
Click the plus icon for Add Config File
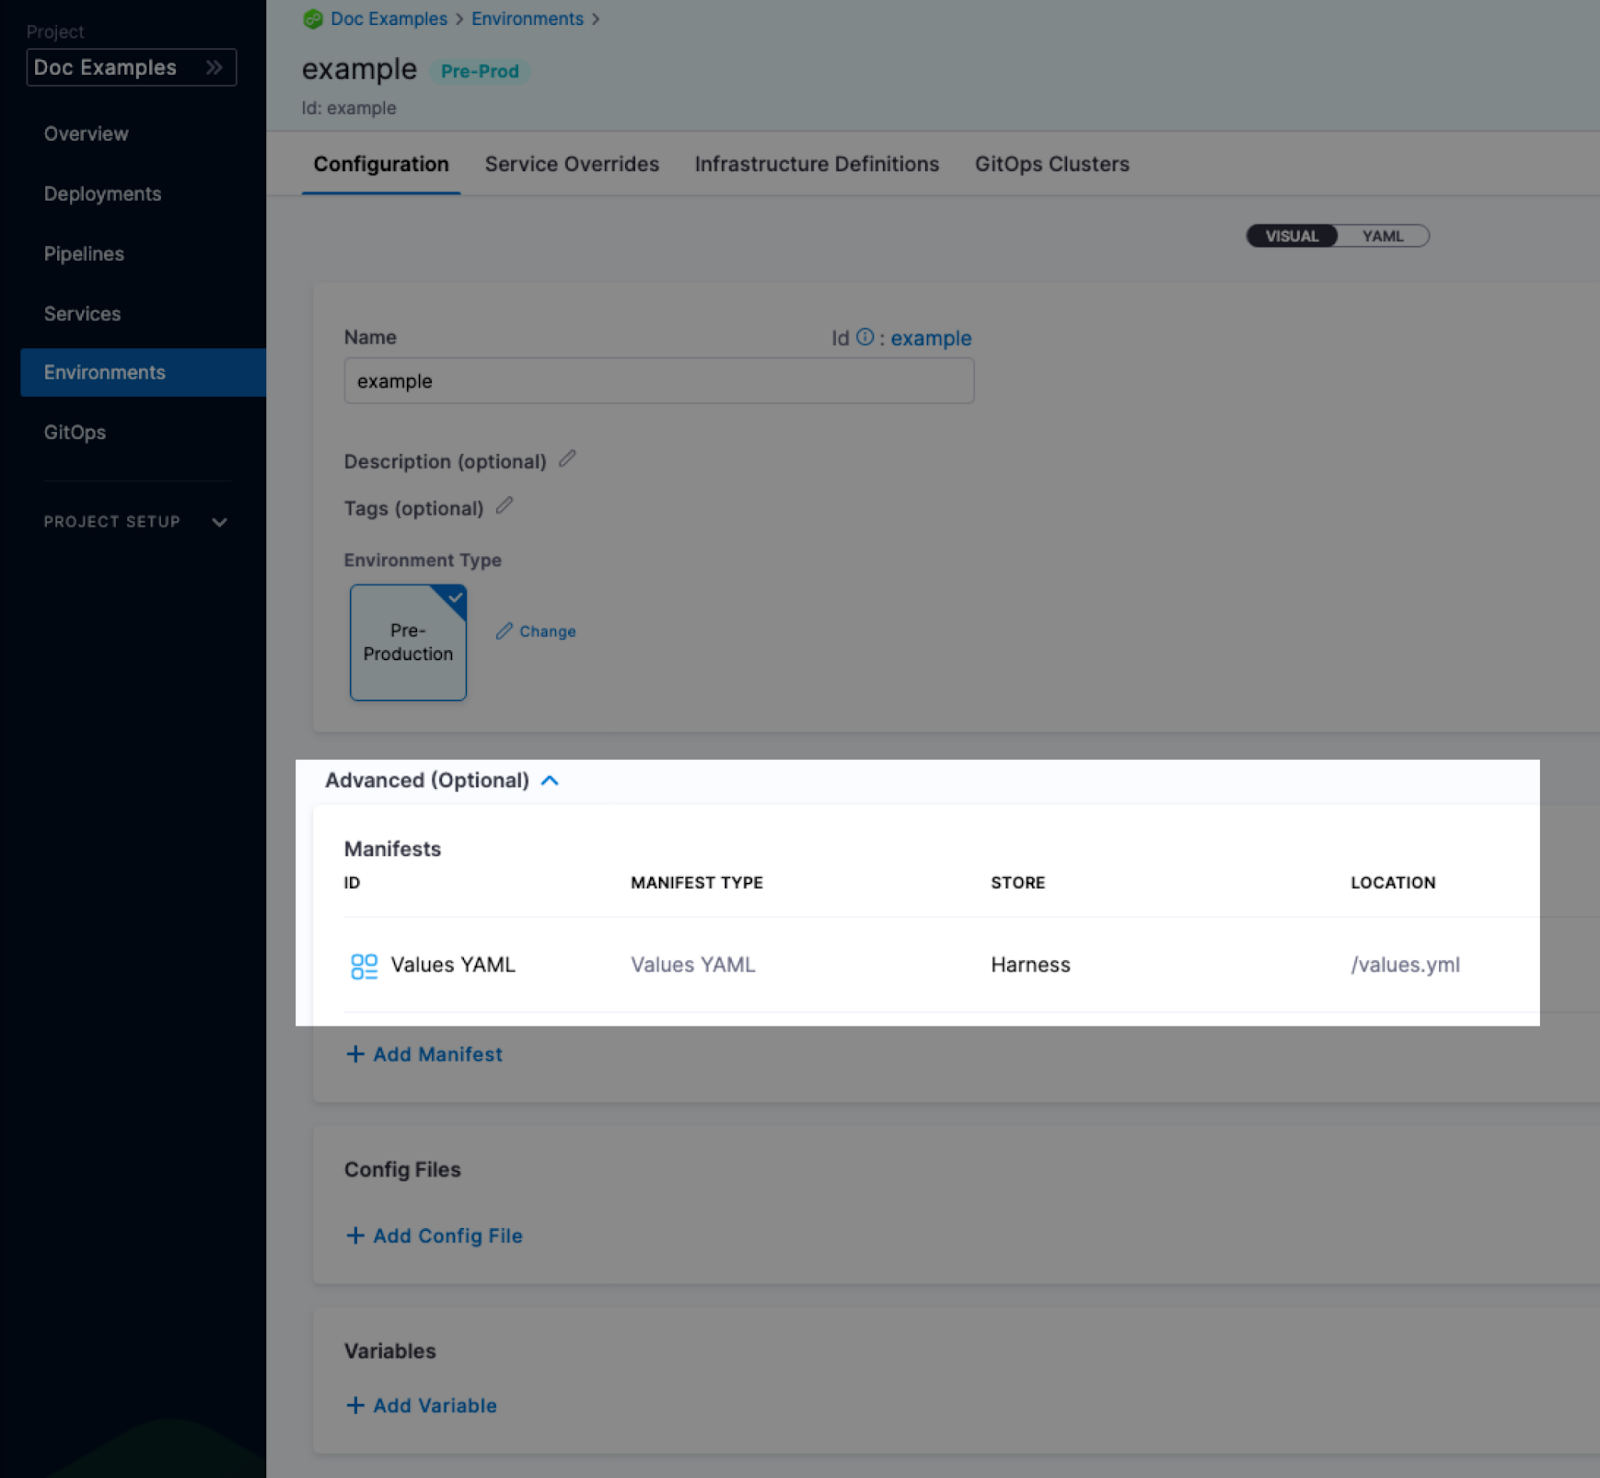(x=355, y=1236)
